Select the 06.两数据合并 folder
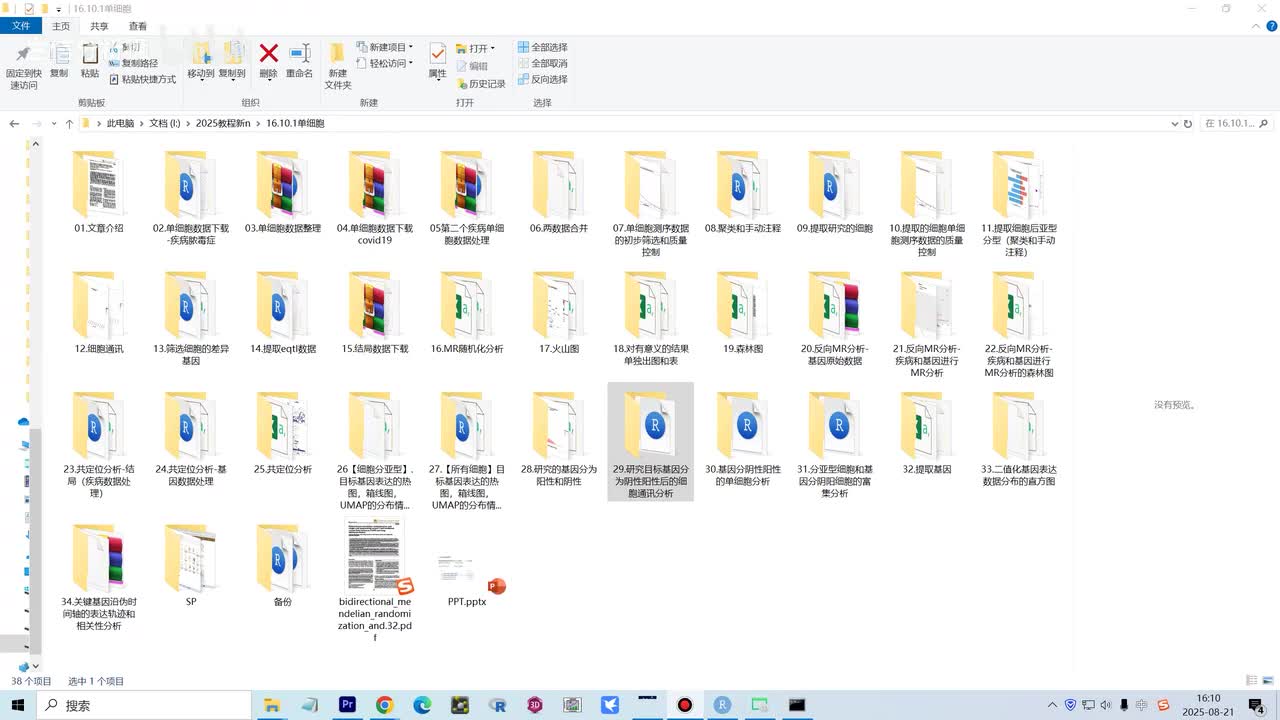 click(559, 193)
